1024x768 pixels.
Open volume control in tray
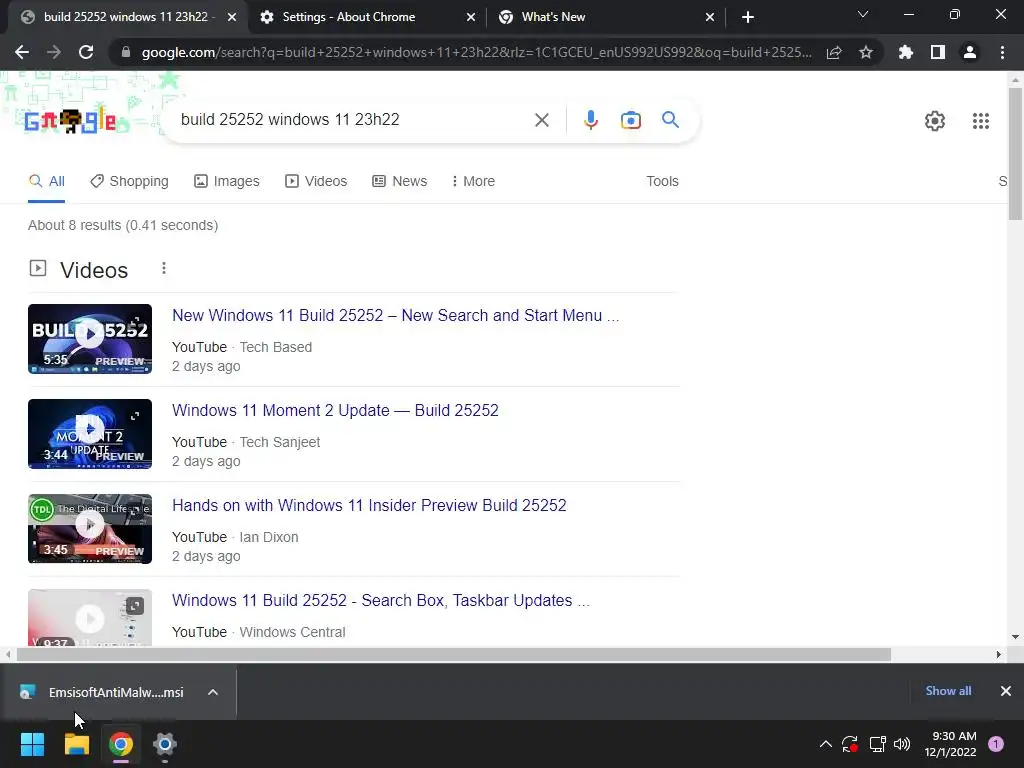[x=902, y=744]
